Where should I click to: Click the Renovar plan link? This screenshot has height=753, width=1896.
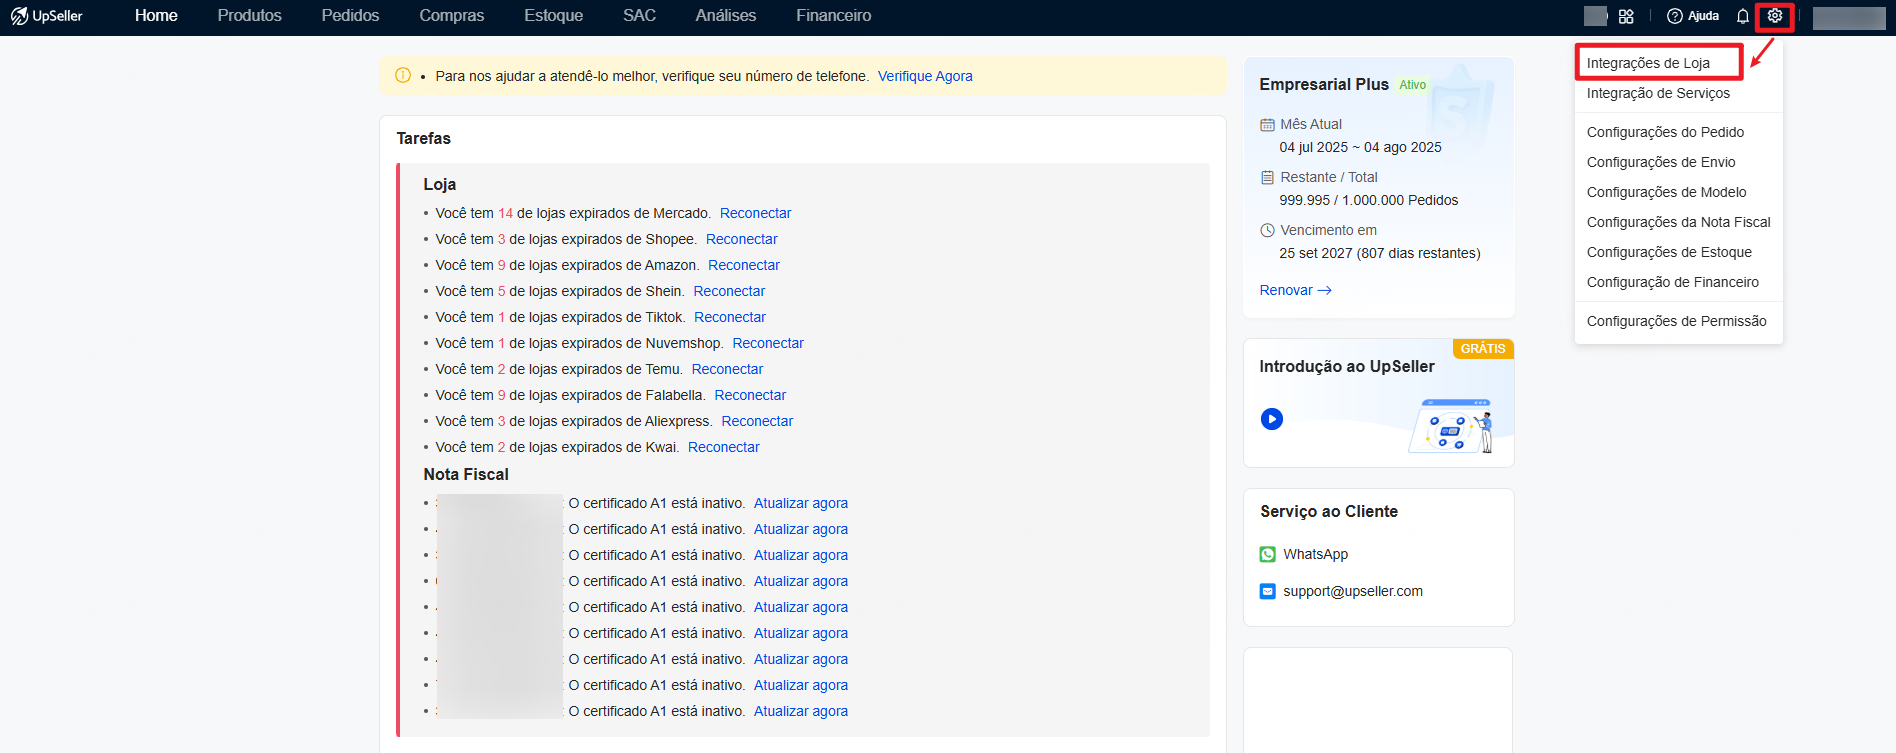[1295, 290]
